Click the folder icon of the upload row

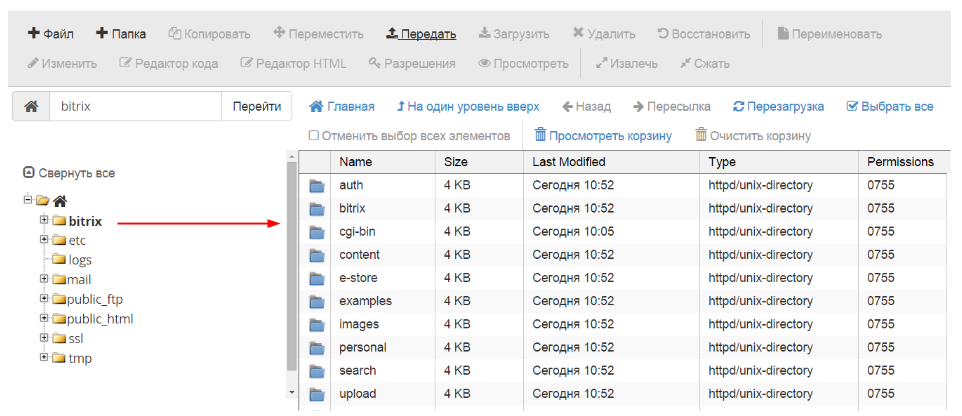318,394
